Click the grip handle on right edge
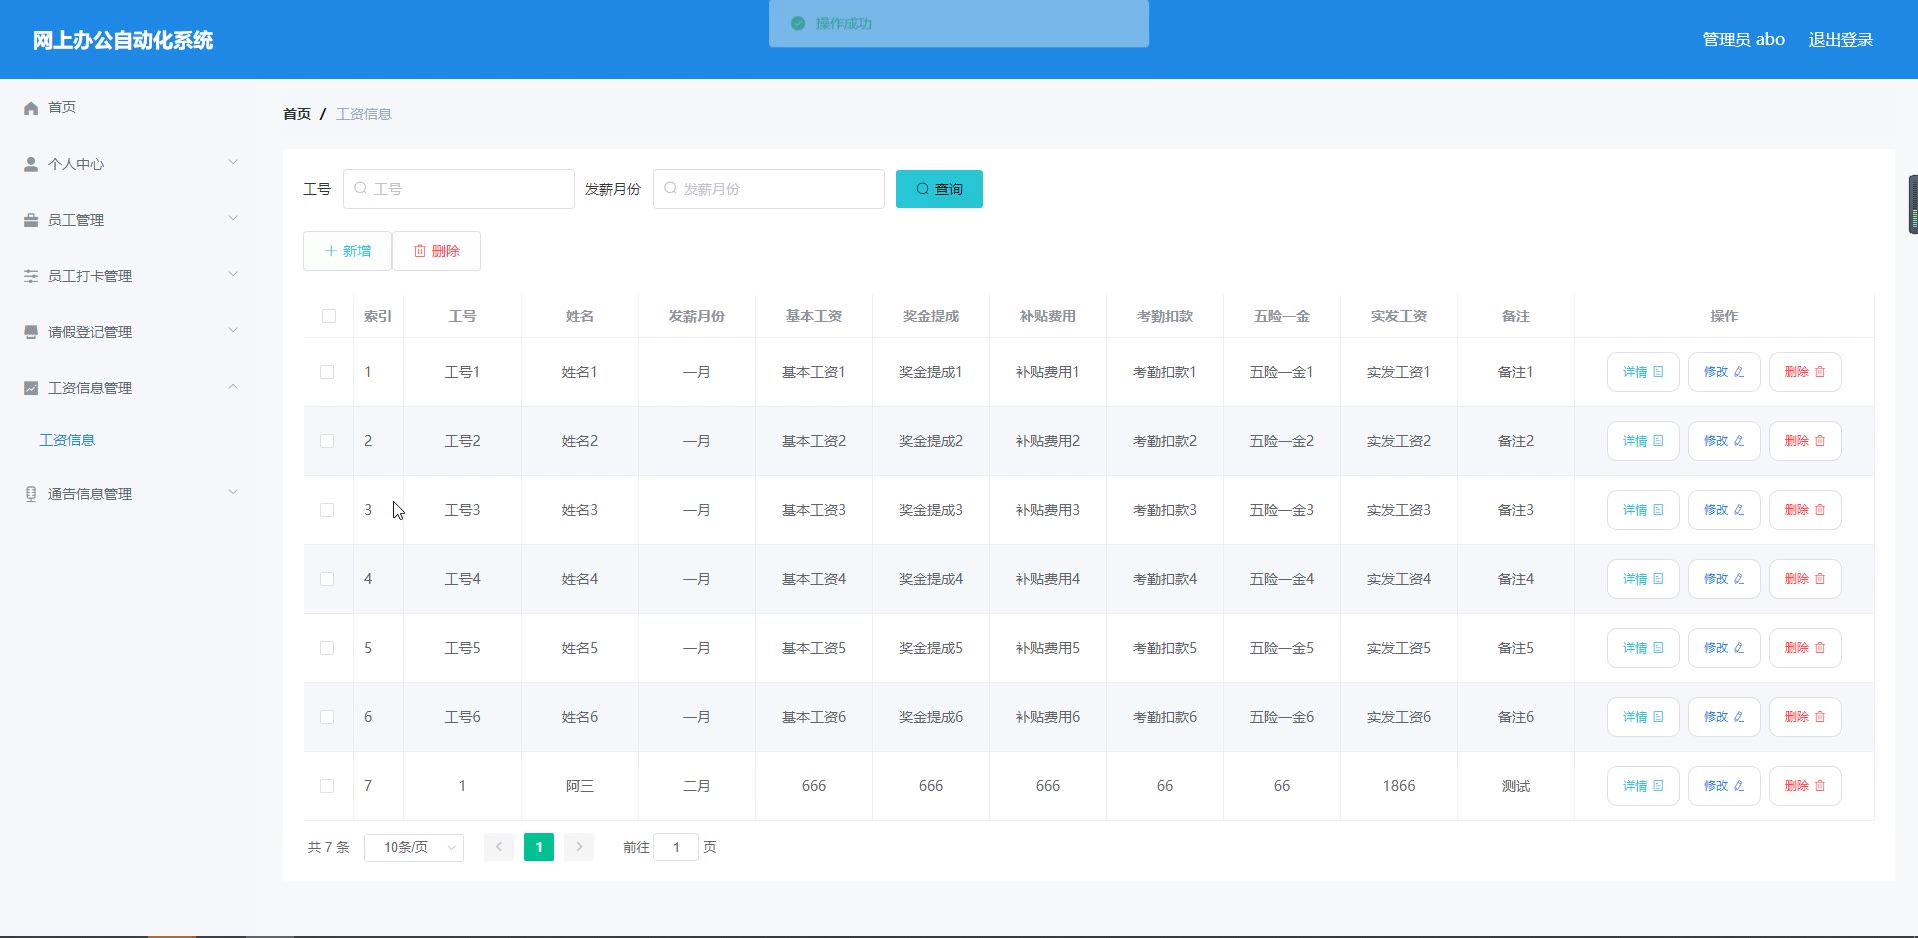Image resolution: width=1918 pixels, height=938 pixels. pyautogui.click(x=1913, y=204)
